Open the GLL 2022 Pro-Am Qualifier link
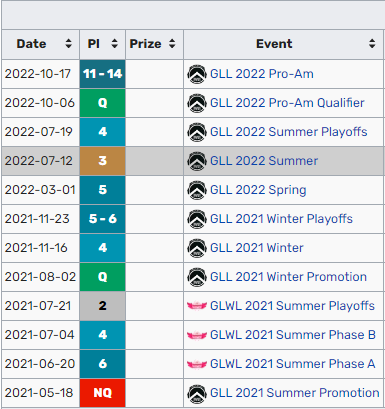The height and width of the screenshot is (409, 385). click(287, 103)
